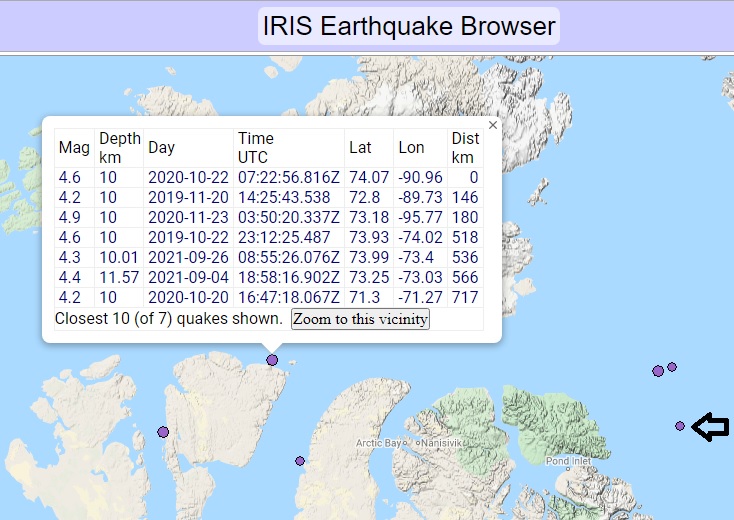Click the Time UTC column header
Screen dimensions: 734x520
(x=289, y=148)
